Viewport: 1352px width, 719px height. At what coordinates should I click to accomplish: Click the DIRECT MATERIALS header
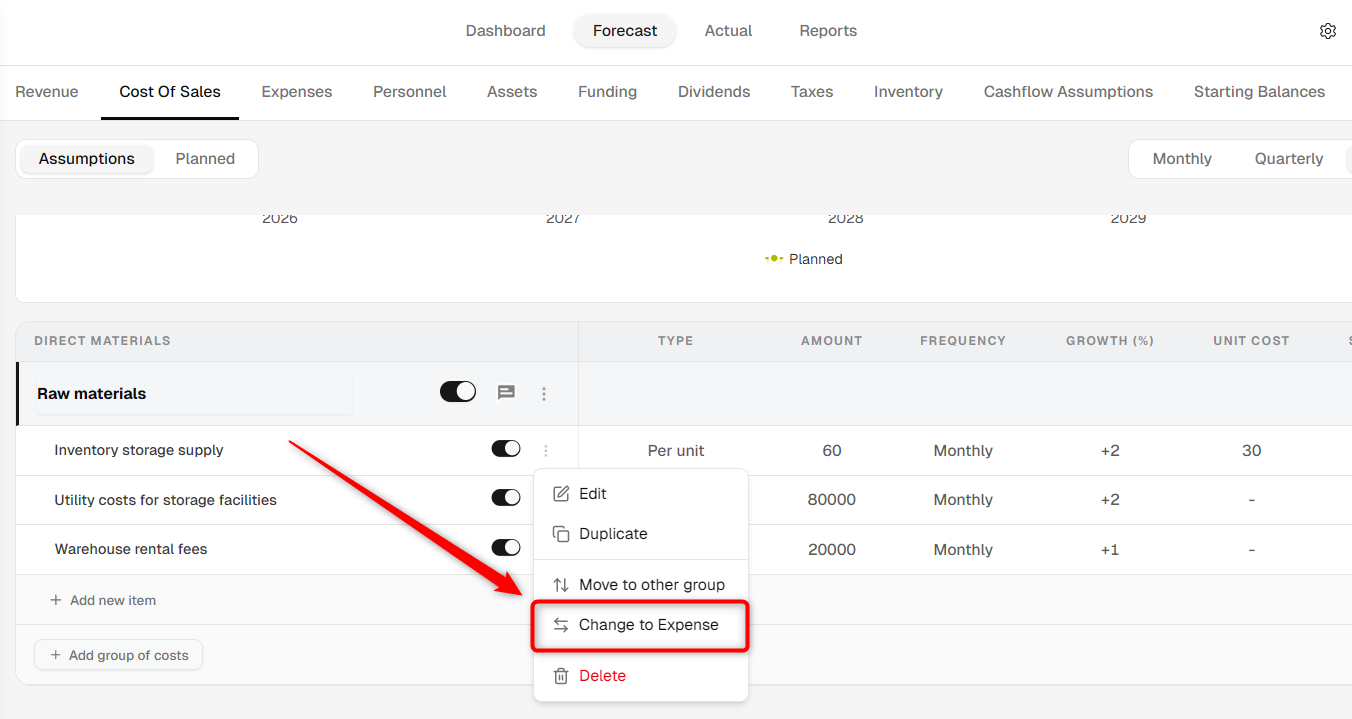102,341
